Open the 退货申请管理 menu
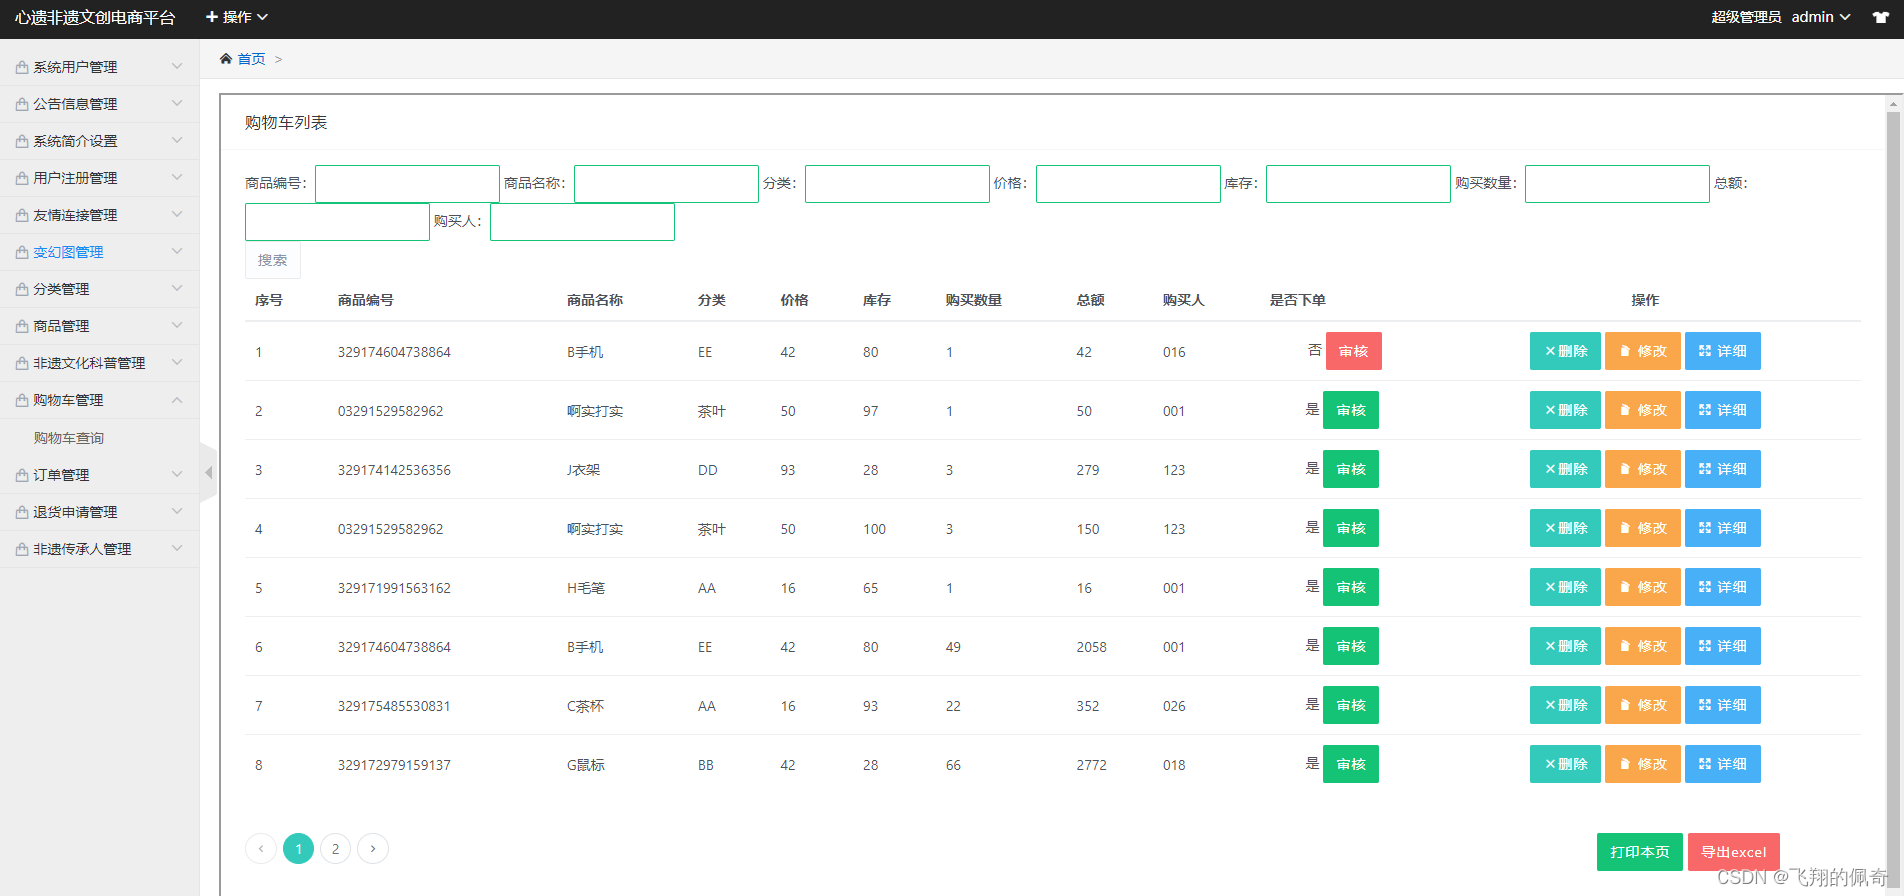Image resolution: width=1904 pixels, height=896 pixels. [x=100, y=512]
